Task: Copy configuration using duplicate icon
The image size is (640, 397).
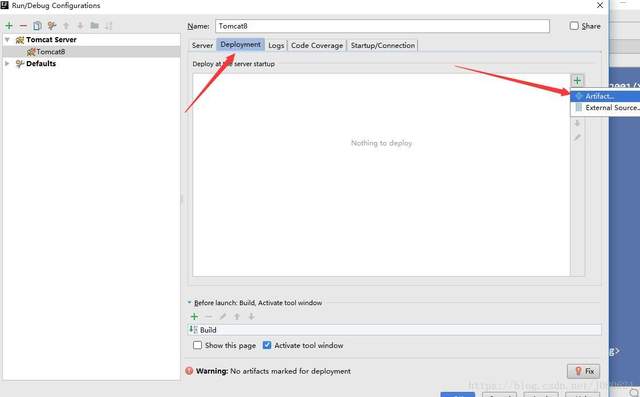Action: tap(37, 26)
